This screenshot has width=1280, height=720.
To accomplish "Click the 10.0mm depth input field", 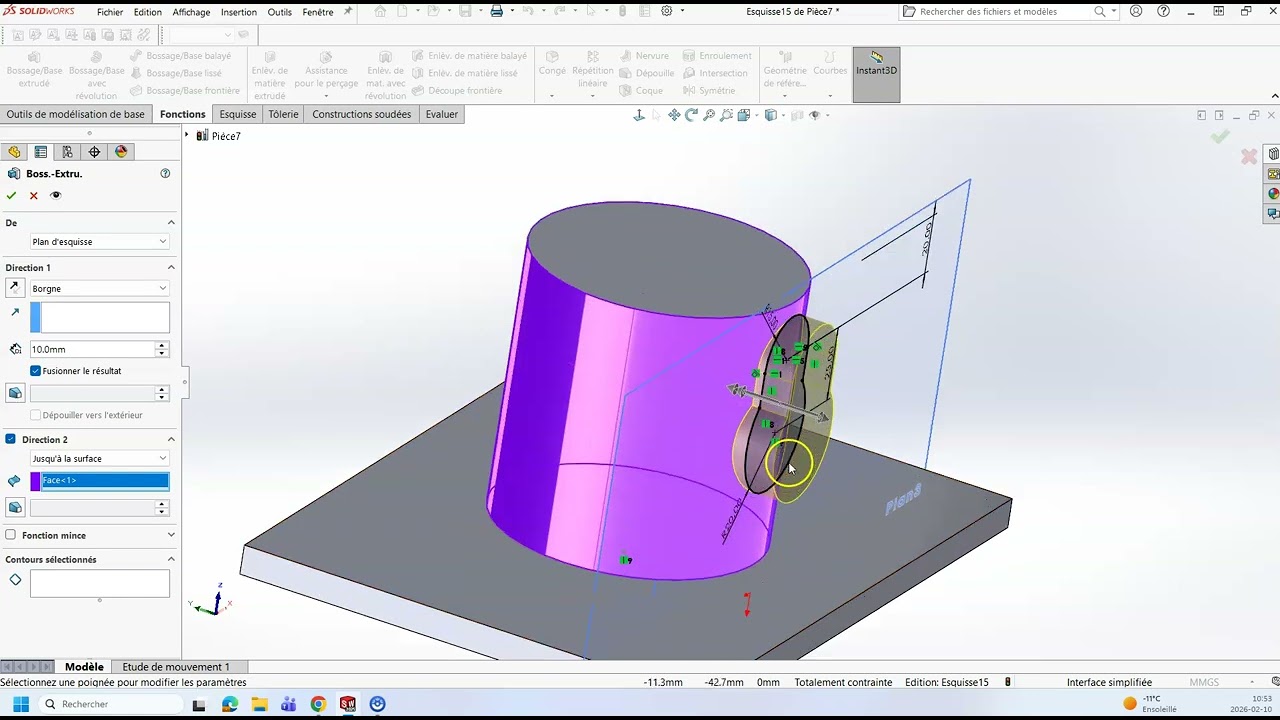I will [x=92, y=349].
